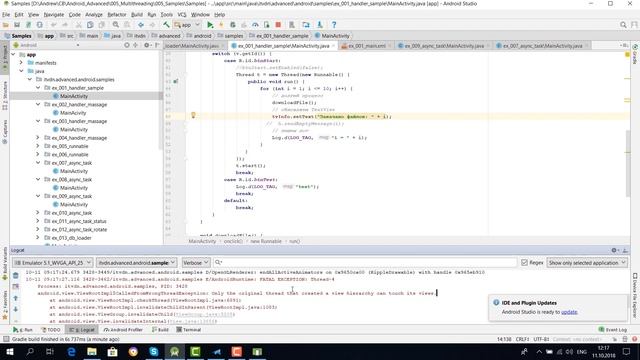This screenshot has height=360, width=640.
Task: Open the TODO tool window tab
Action: (51, 329)
